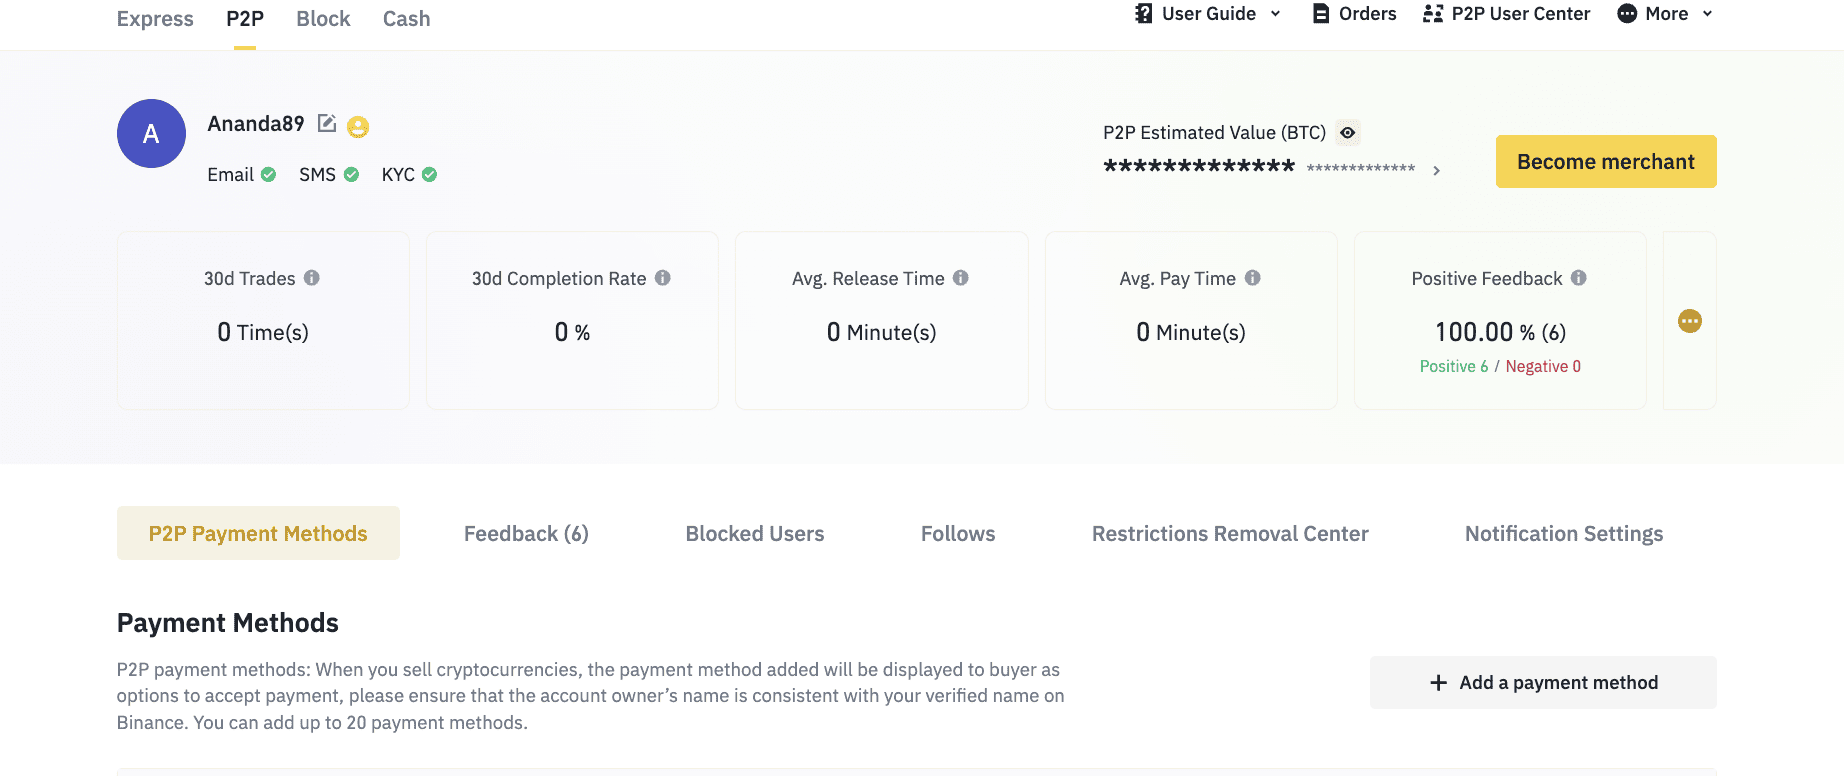Switch to the Express tab
The image size is (1844, 776).
[155, 19]
